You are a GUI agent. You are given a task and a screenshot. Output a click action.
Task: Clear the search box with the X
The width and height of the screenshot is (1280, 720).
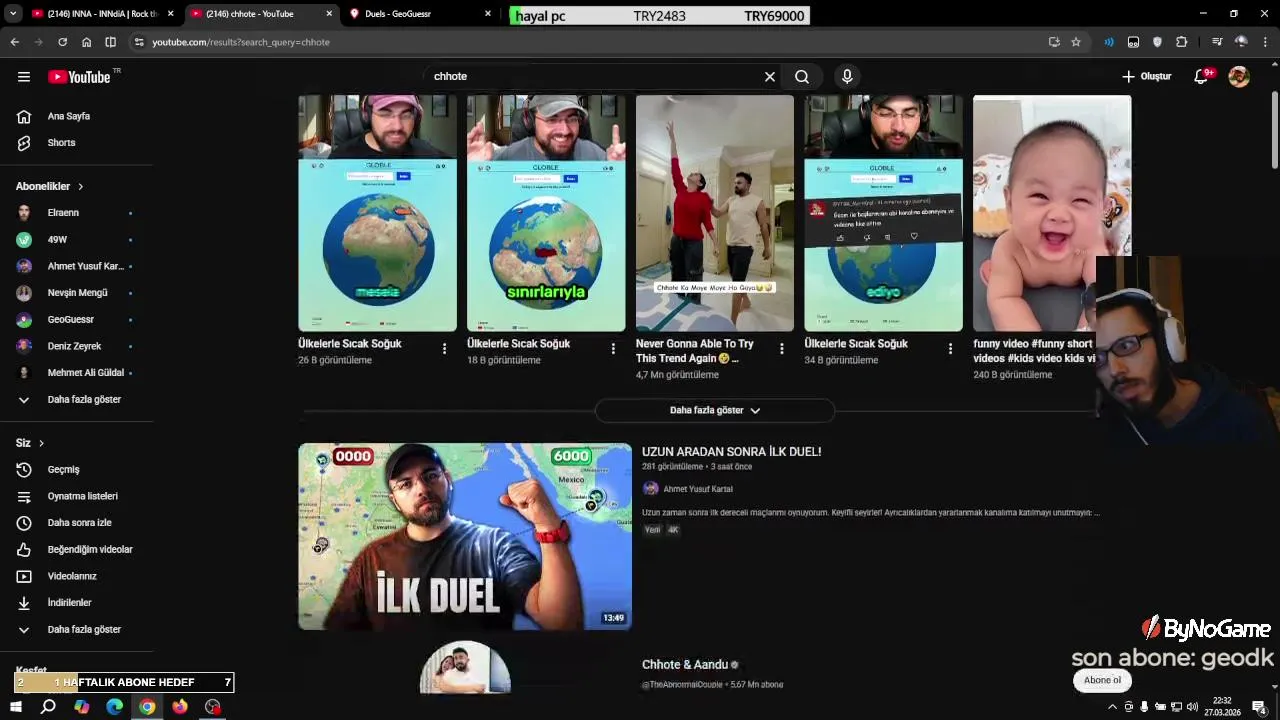(x=770, y=76)
